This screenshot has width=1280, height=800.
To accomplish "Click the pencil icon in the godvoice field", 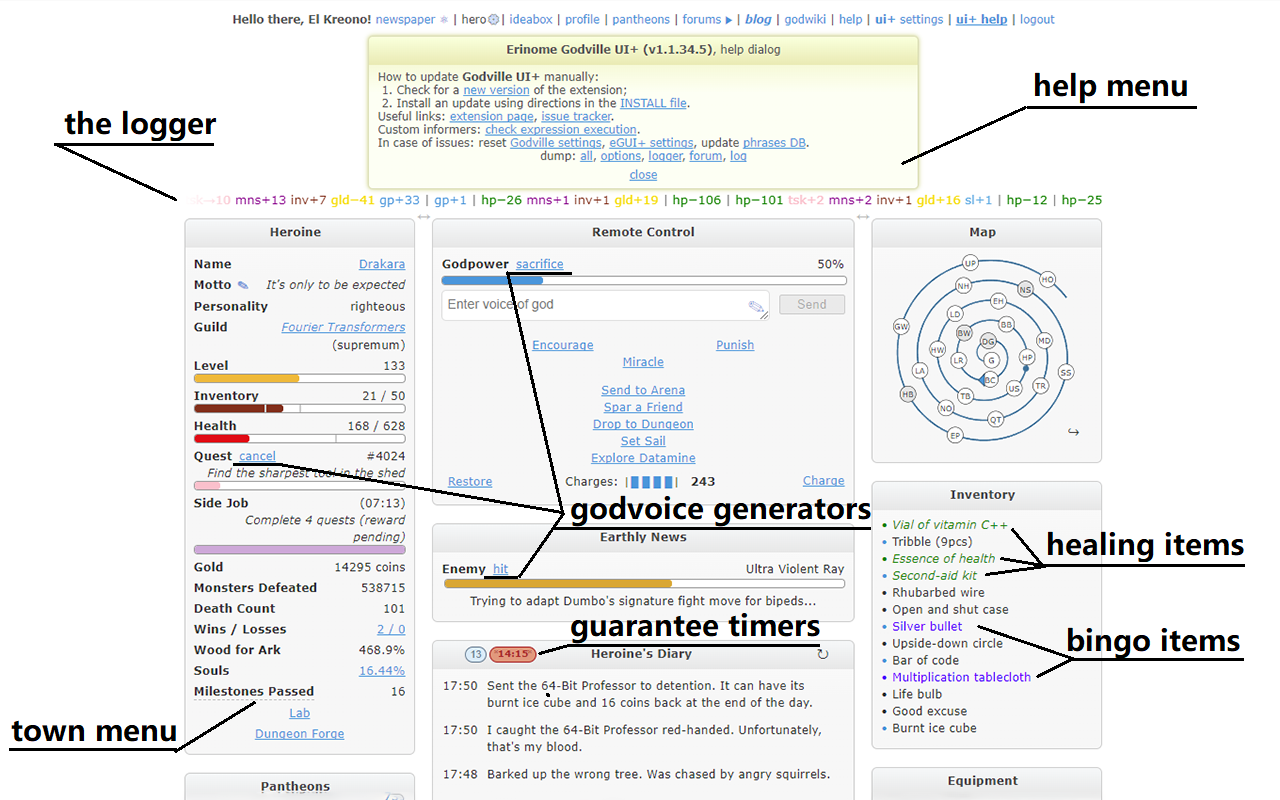I will click(756, 307).
